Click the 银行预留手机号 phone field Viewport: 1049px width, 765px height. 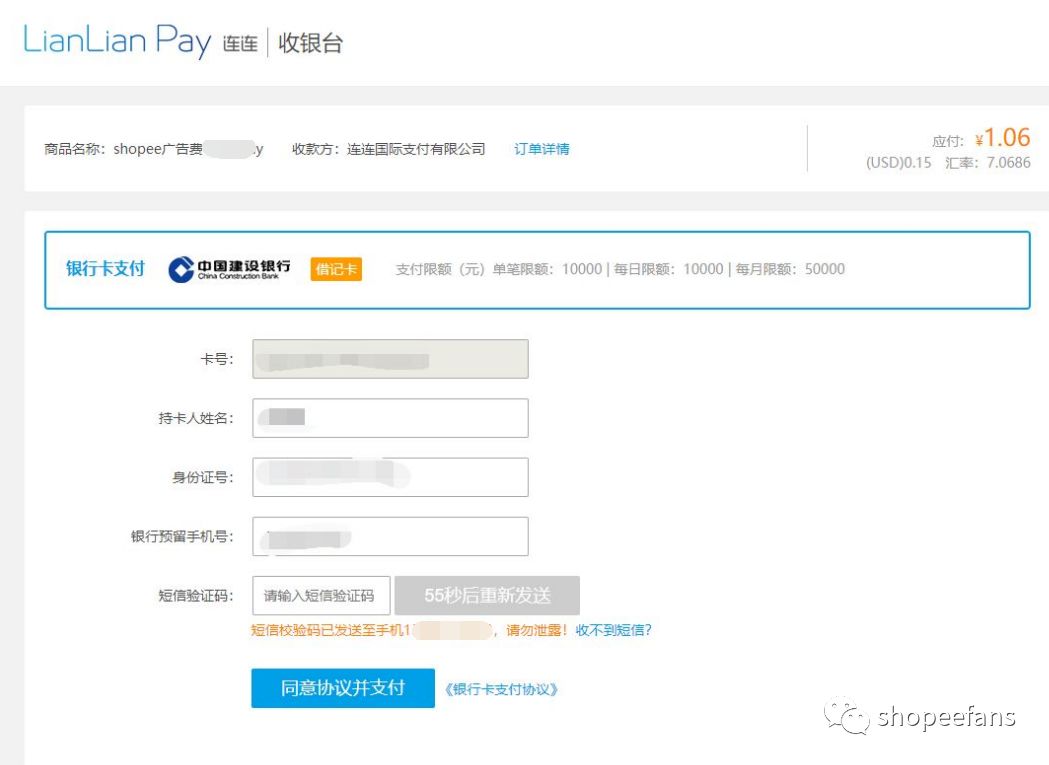388,536
